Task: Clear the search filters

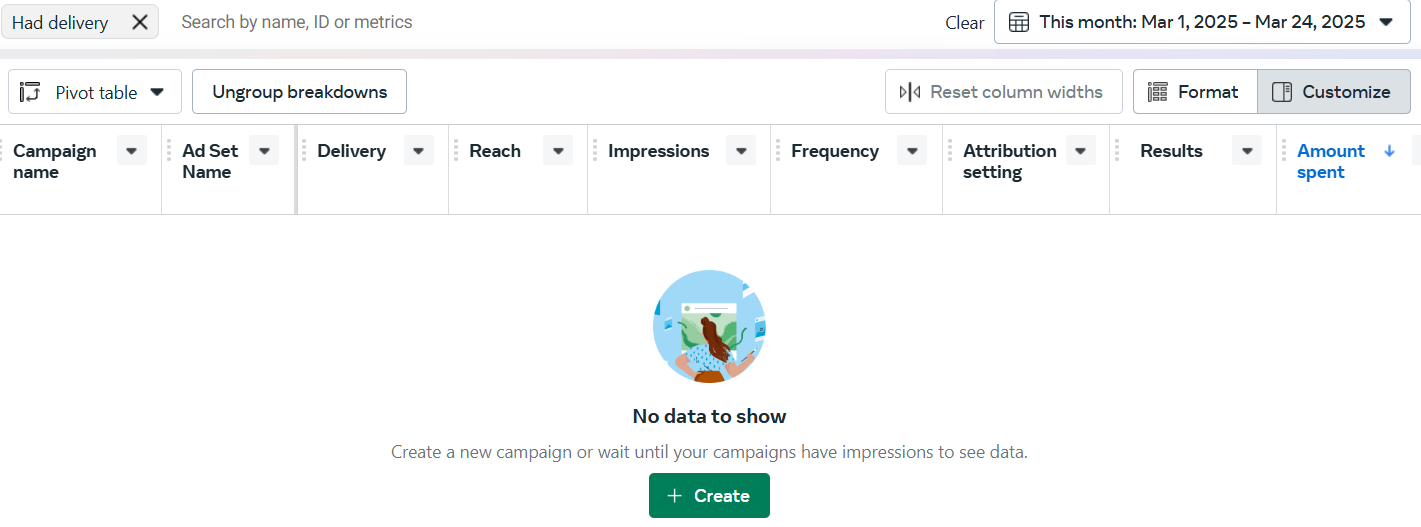Action: (965, 22)
